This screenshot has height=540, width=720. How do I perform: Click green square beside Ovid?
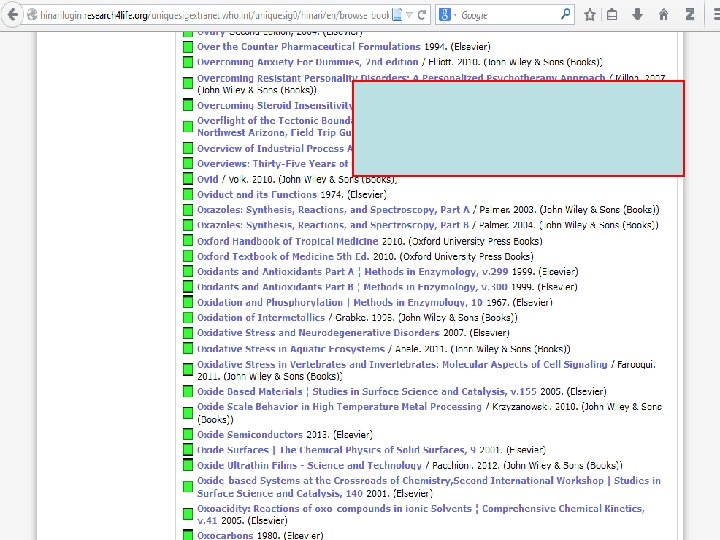187,179
